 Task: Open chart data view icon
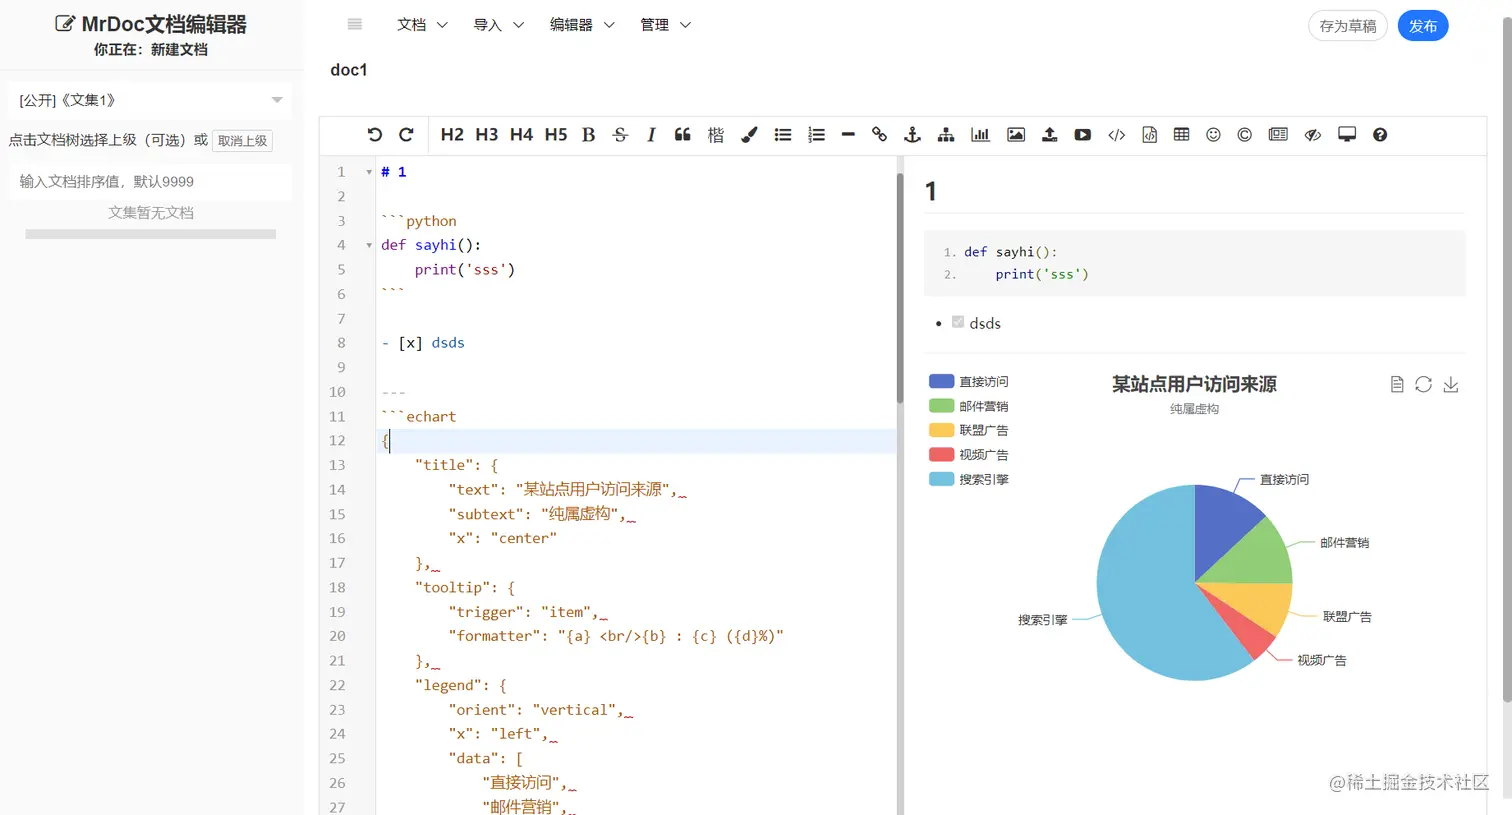(1397, 384)
